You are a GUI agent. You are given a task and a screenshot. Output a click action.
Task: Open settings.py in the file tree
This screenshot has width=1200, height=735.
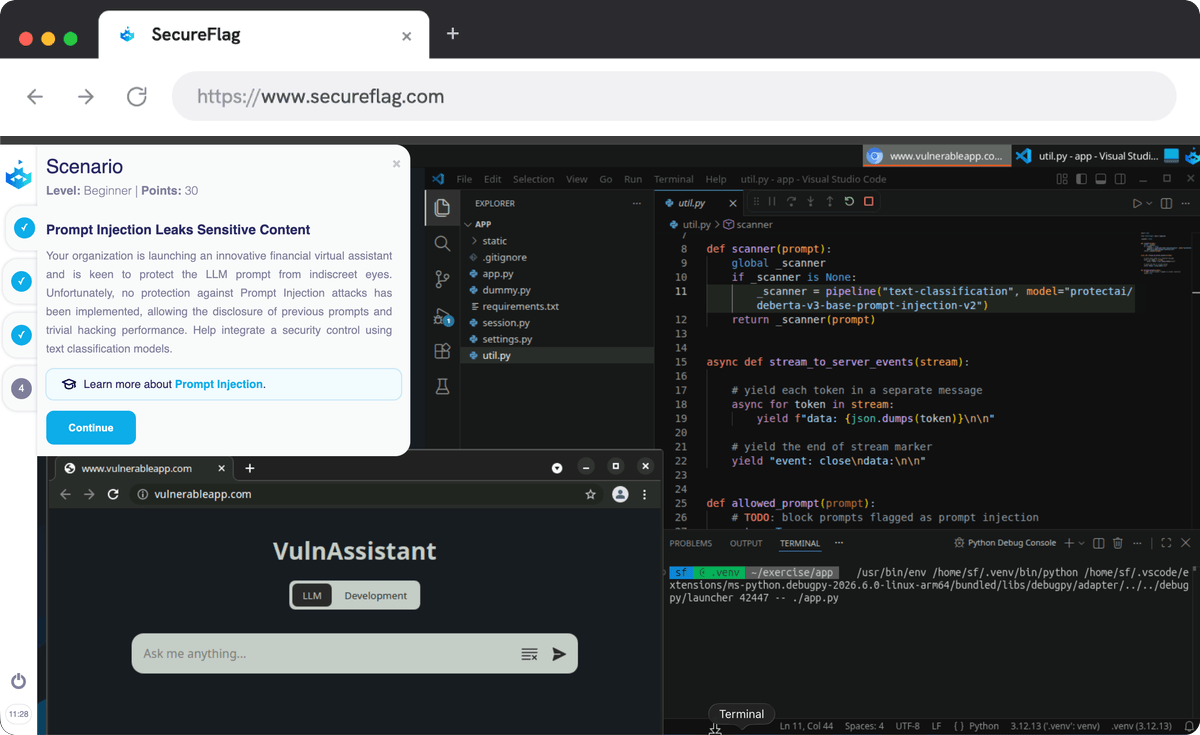pyautogui.click(x=507, y=339)
